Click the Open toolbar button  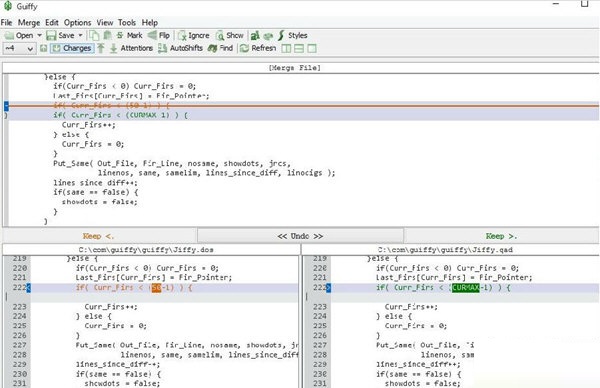click(19, 36)
